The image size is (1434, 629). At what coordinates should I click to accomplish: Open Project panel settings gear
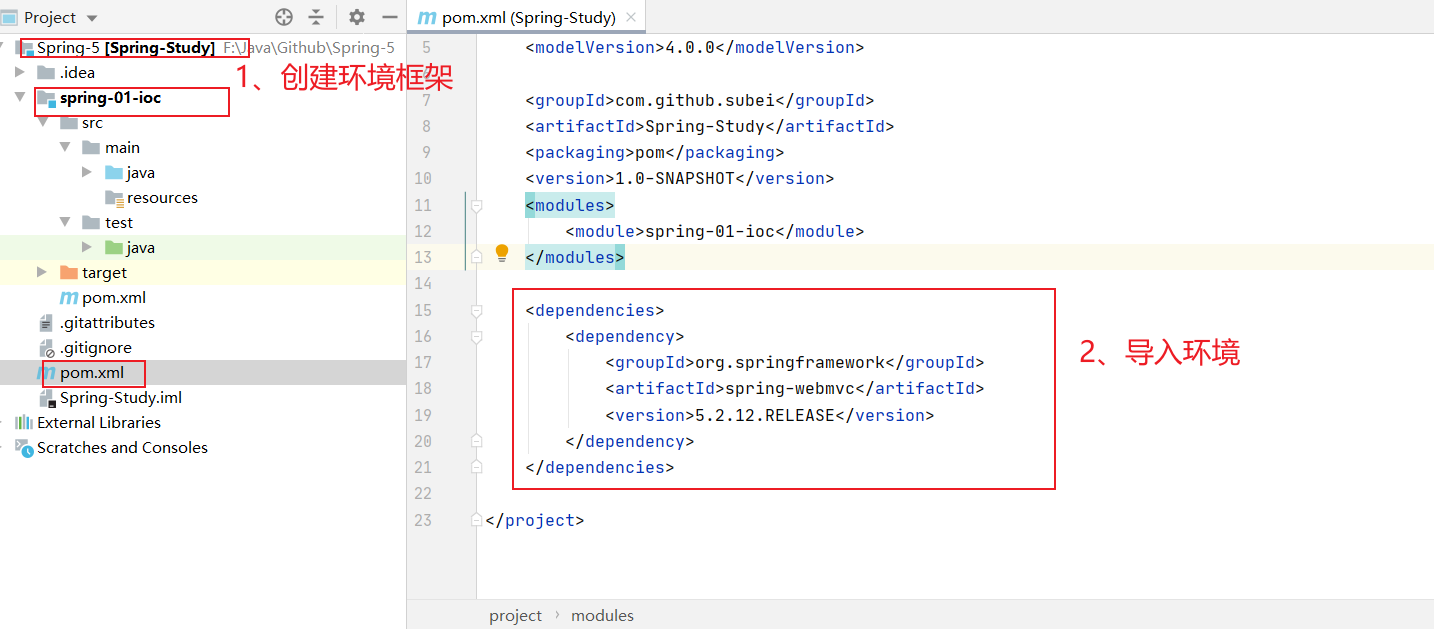pos(357,17)
